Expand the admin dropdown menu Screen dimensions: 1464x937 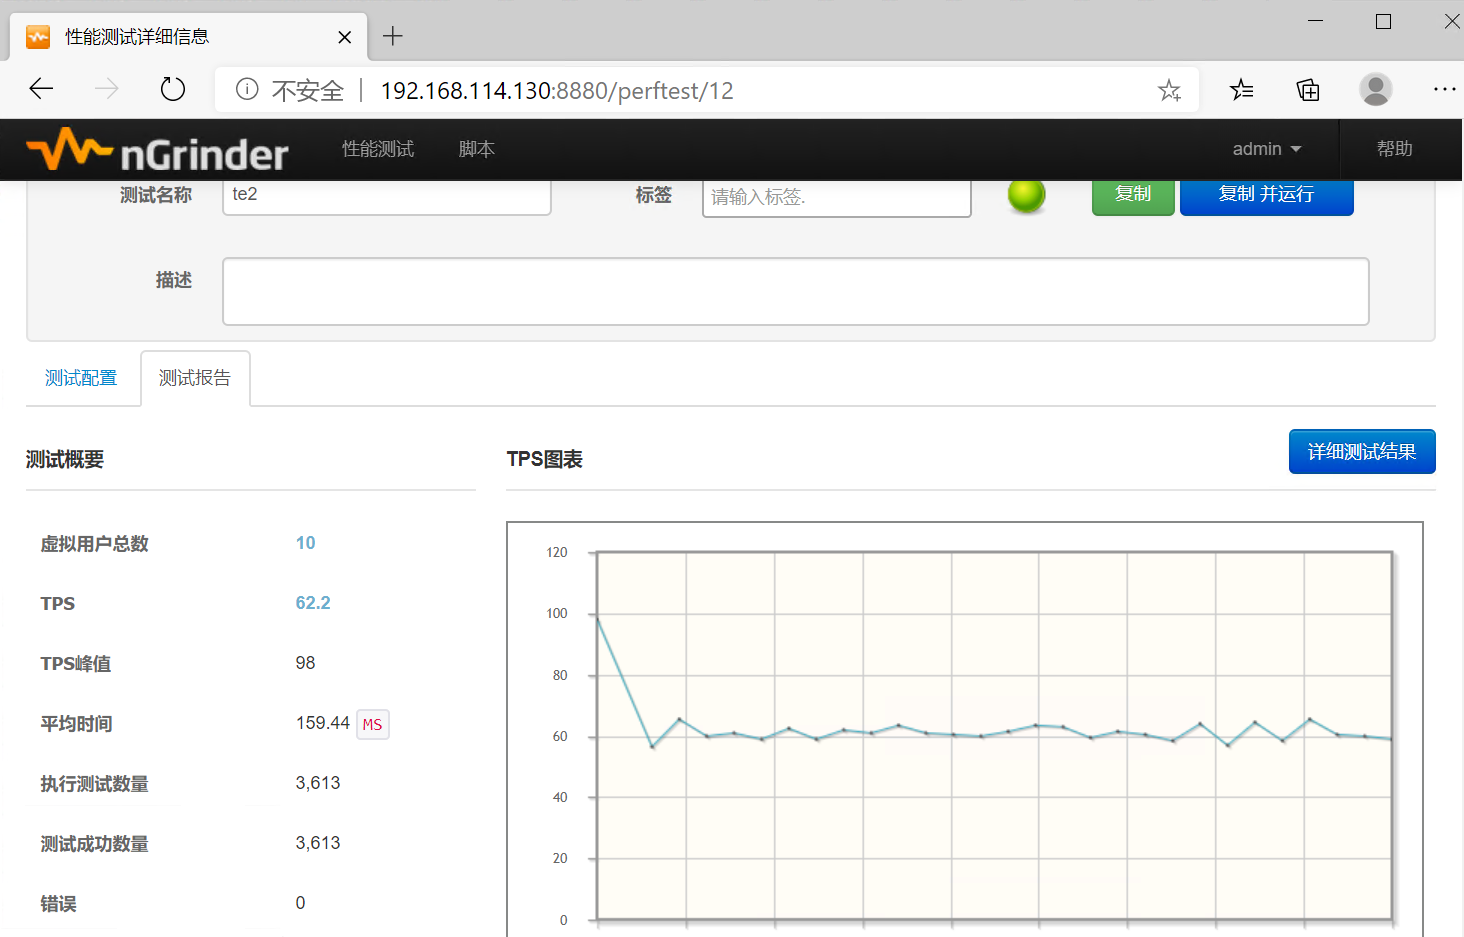click(1266, 149)
